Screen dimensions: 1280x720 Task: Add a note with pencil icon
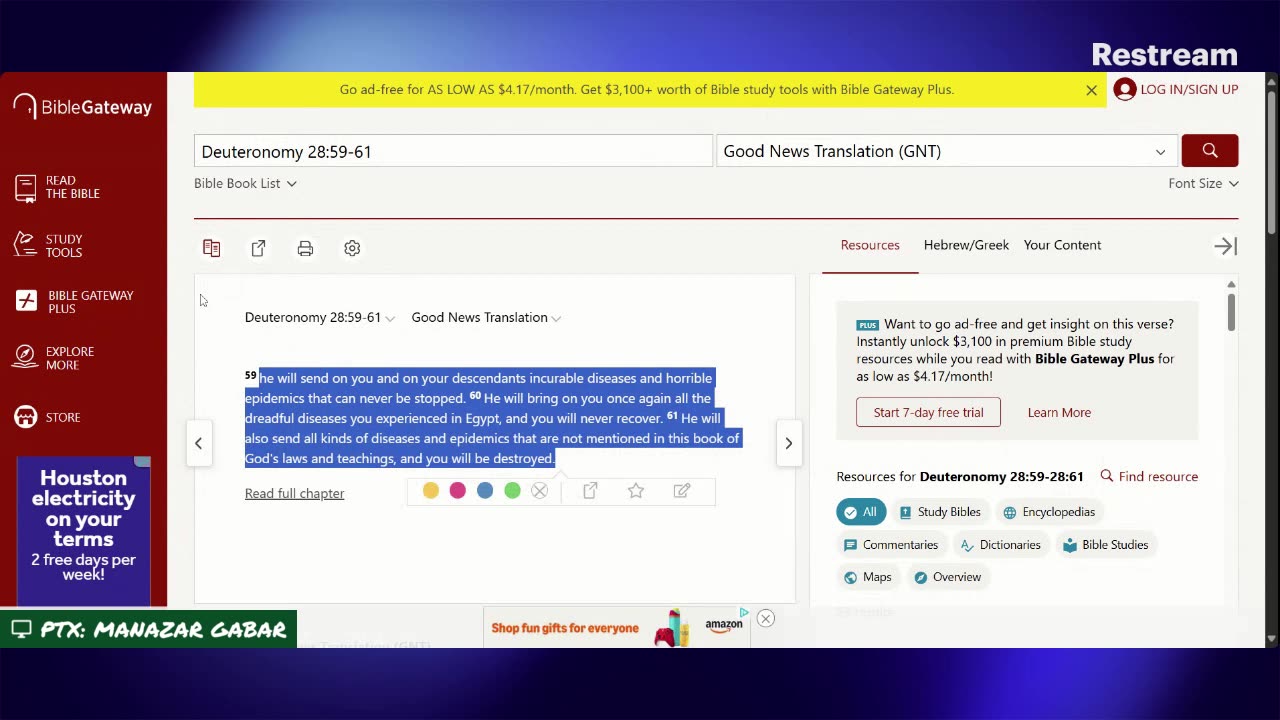(x=682, y=491)
